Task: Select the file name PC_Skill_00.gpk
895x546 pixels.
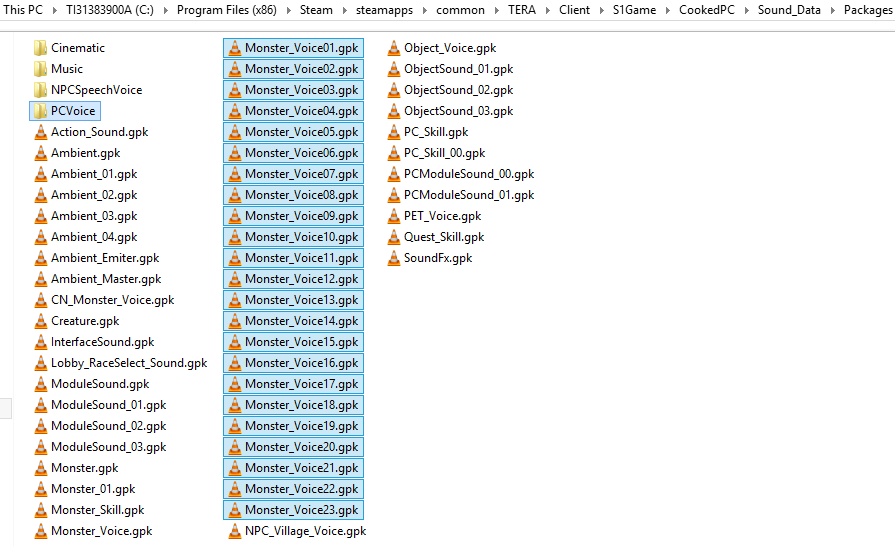Action: click(x=445, y=153)
